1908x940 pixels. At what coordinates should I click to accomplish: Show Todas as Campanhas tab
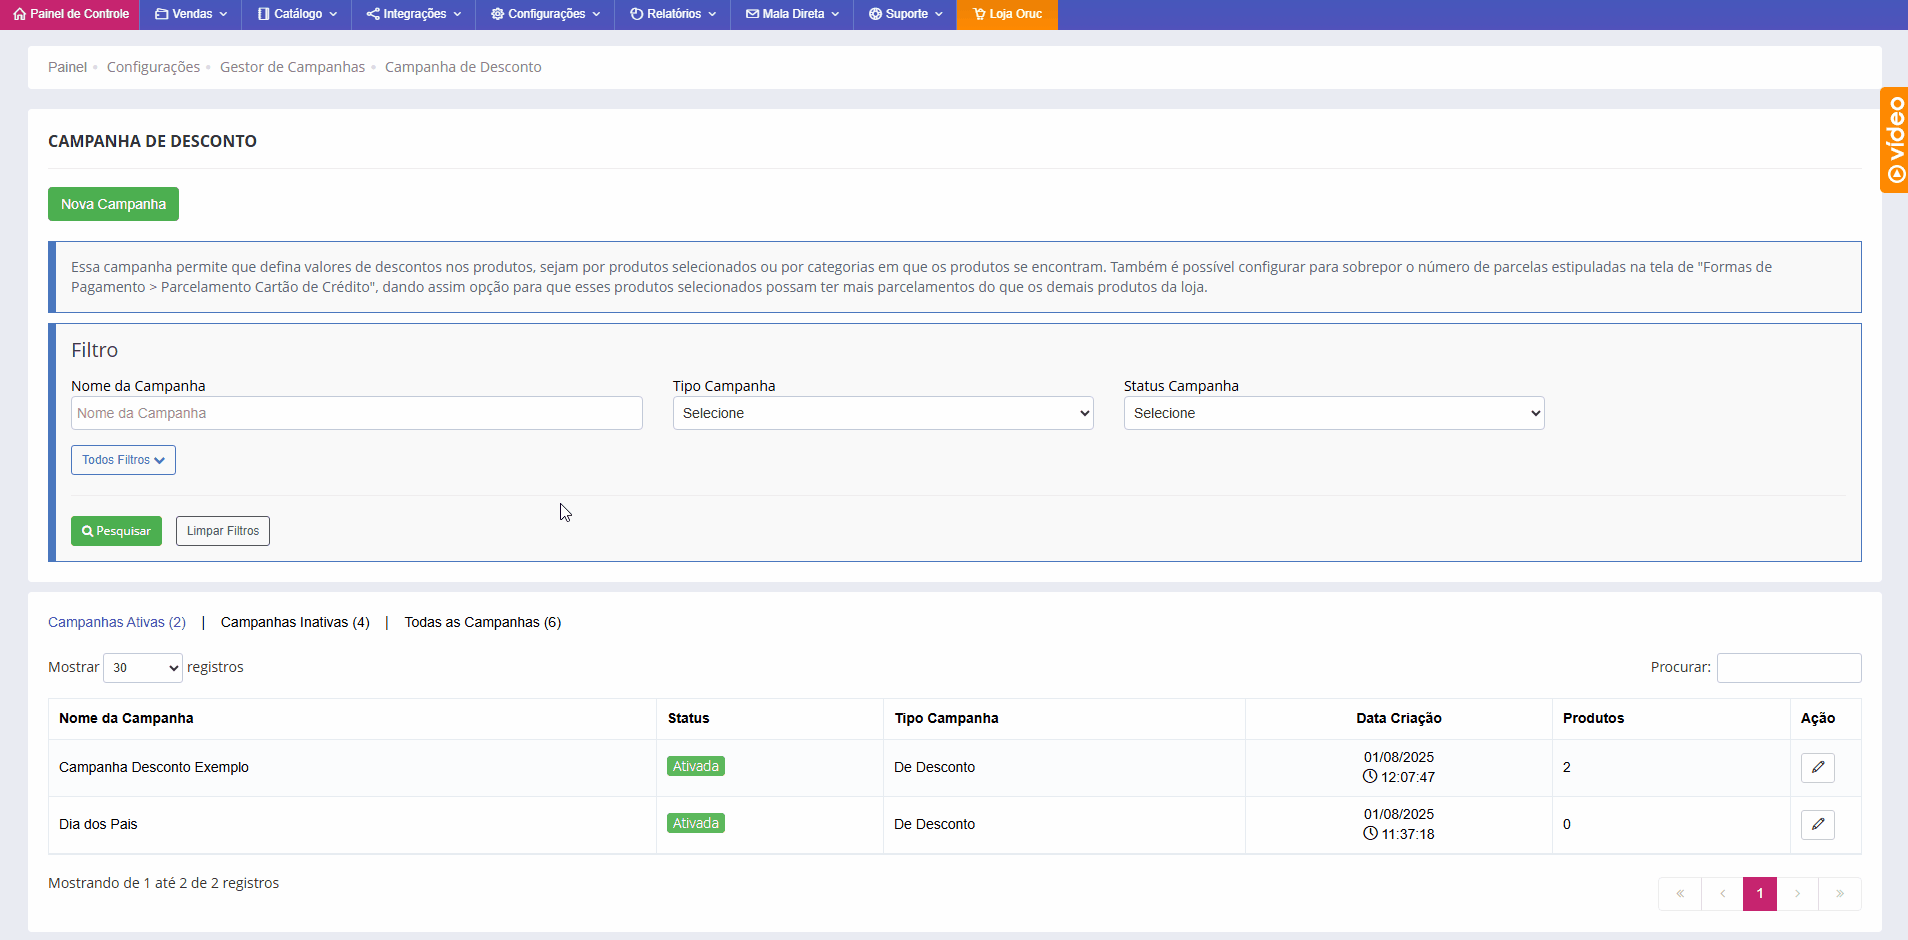pyautogui.click(x=482, y=622)
